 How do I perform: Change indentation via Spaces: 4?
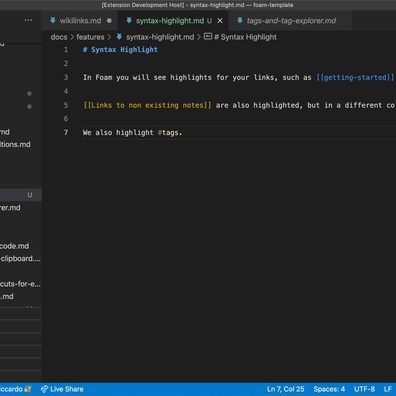(329, 389)
